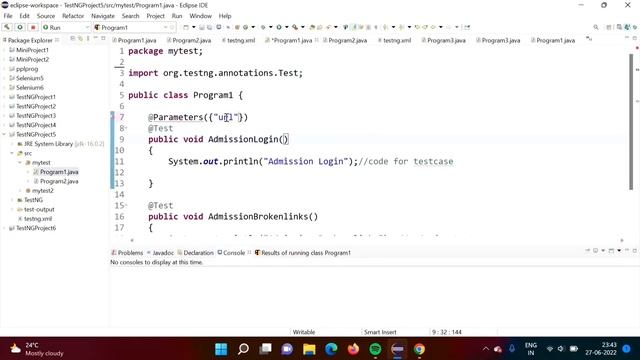The height and width of the screenshot is (360, 640).
Task: Switch to the Declaration tab
Action: [x=196, y=253]
